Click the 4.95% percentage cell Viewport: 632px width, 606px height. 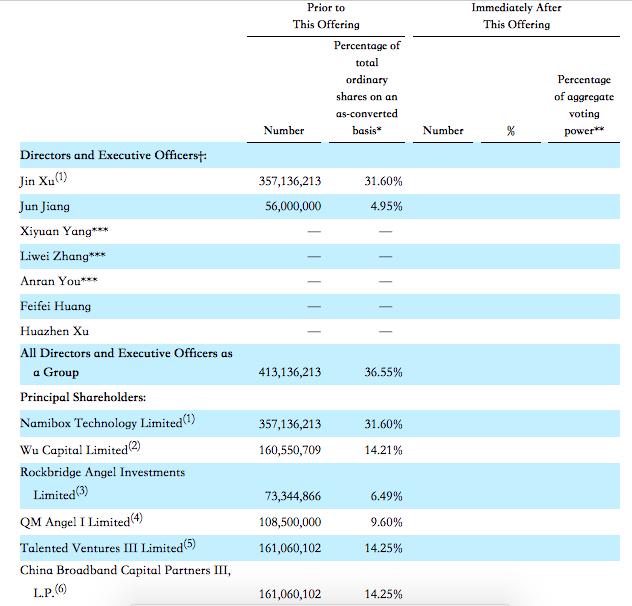pos(387,206)
